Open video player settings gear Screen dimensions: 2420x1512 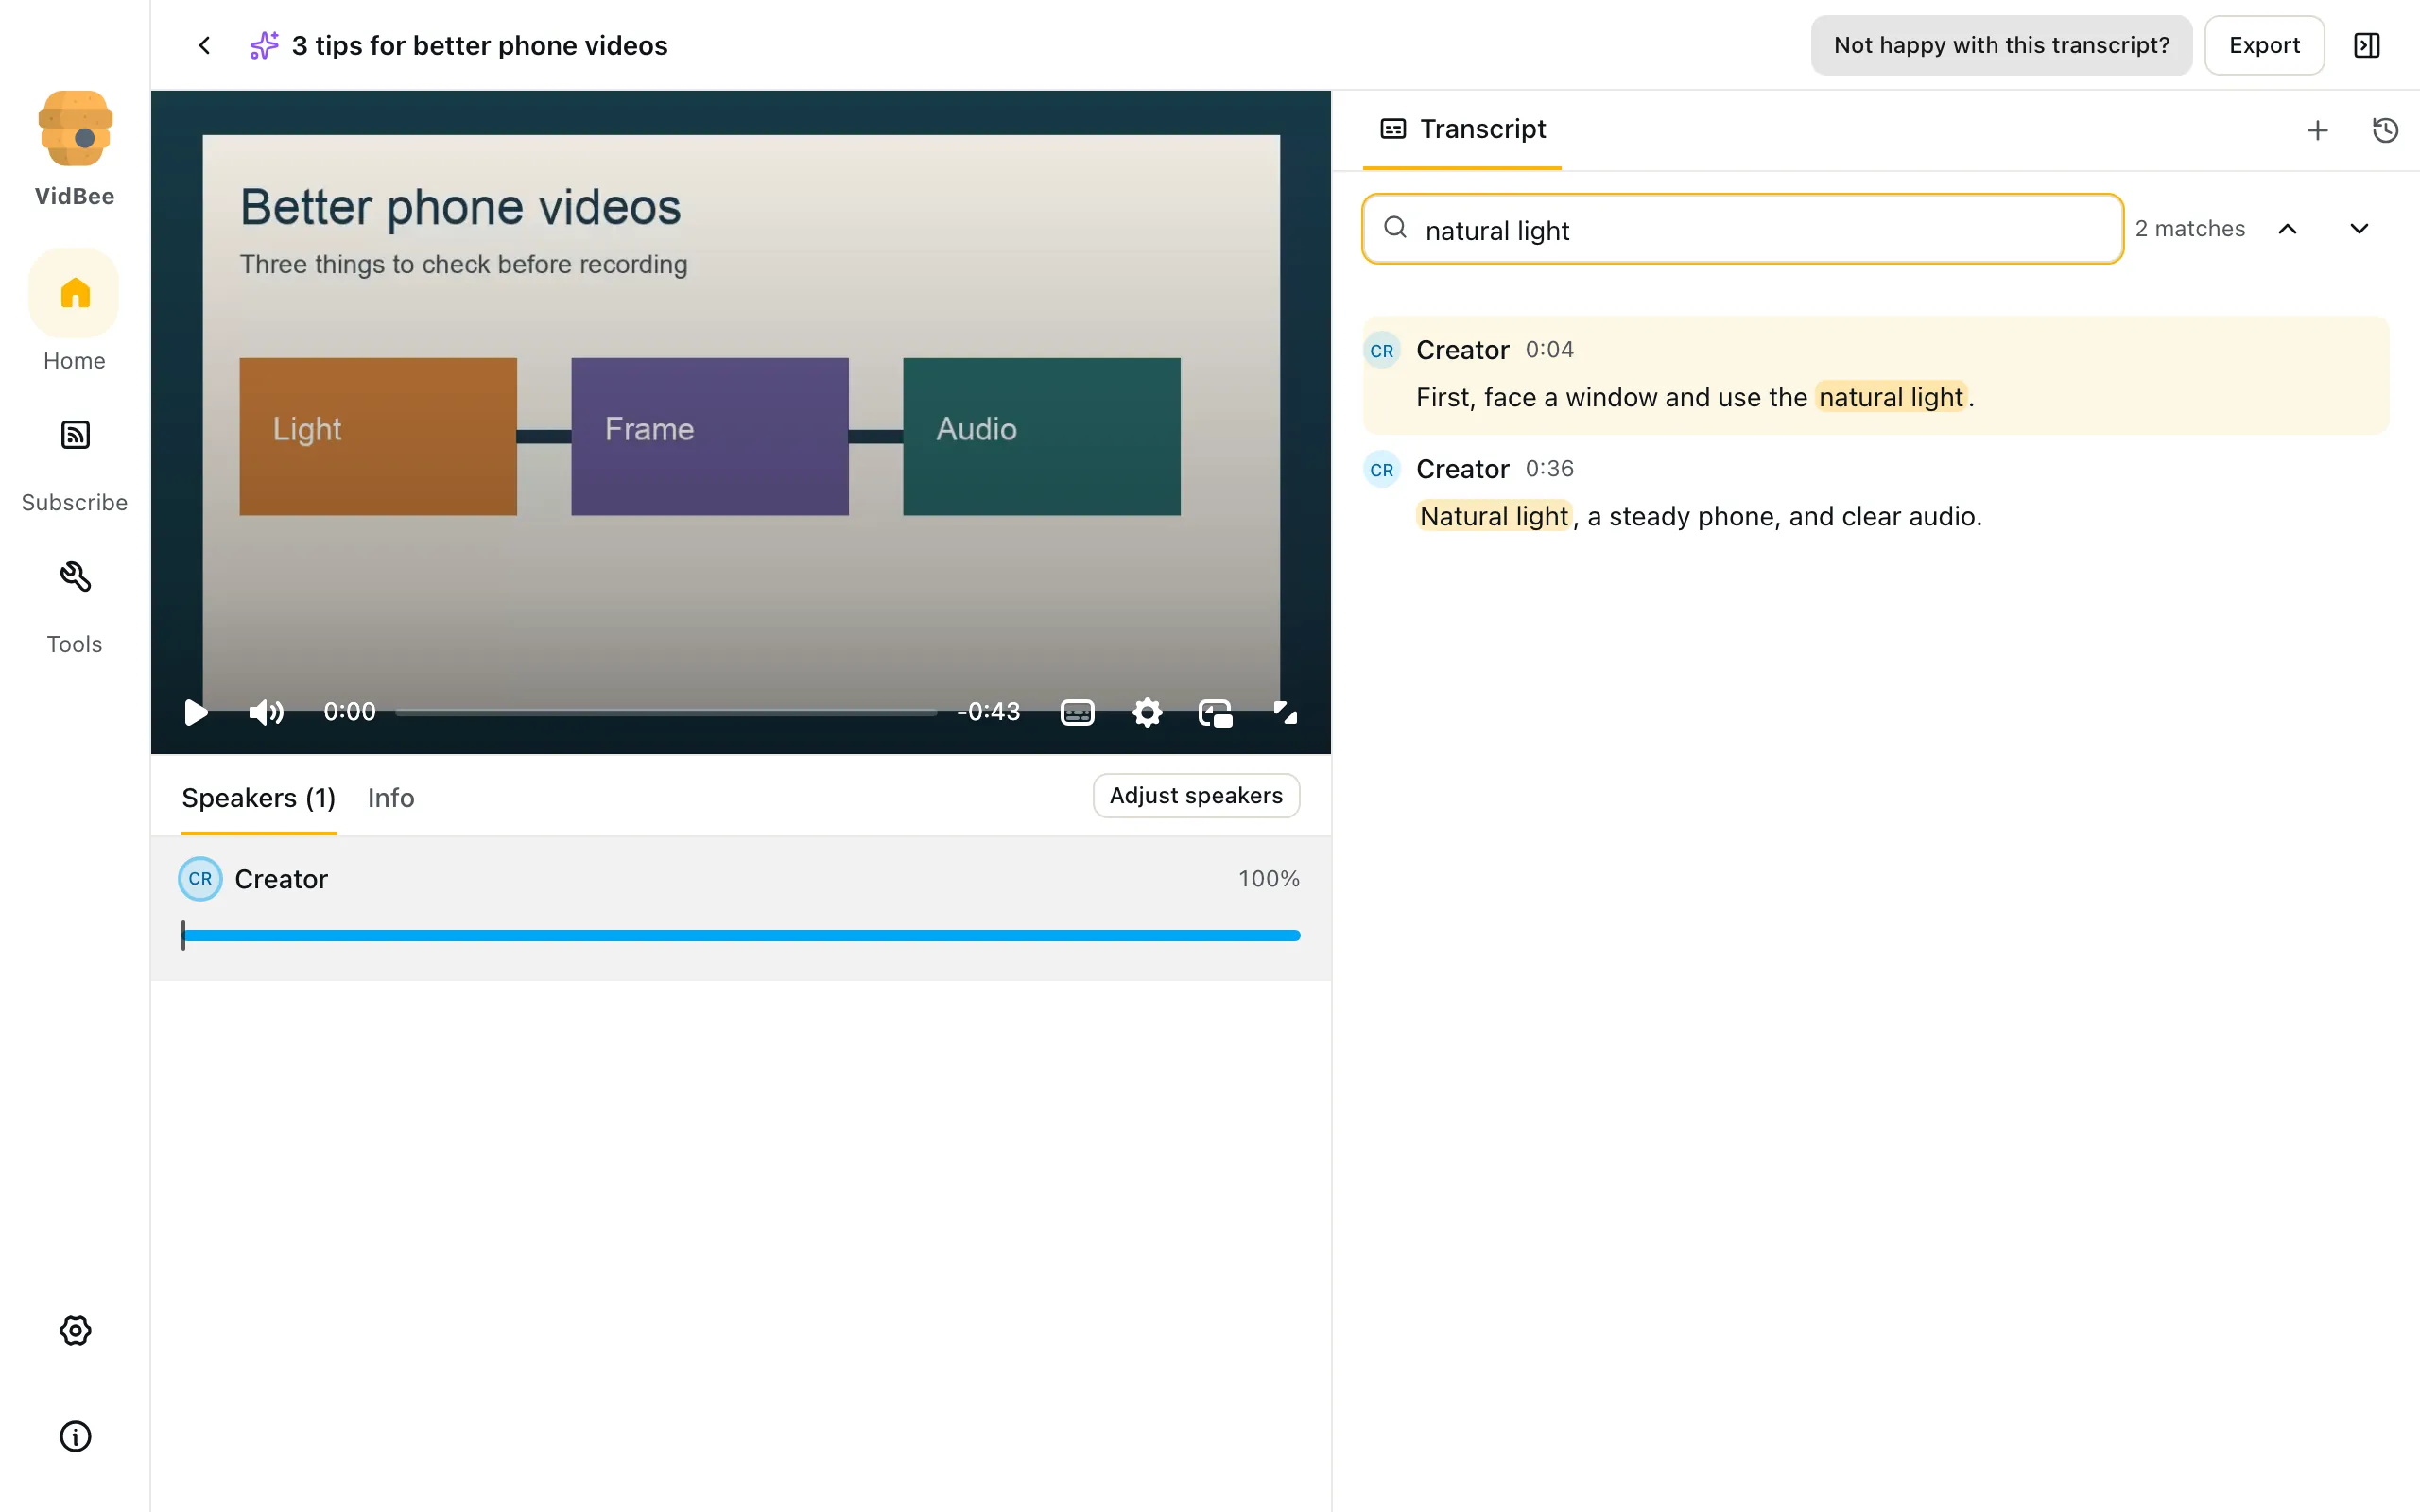pyautogui.click(x=1147, y=712)
